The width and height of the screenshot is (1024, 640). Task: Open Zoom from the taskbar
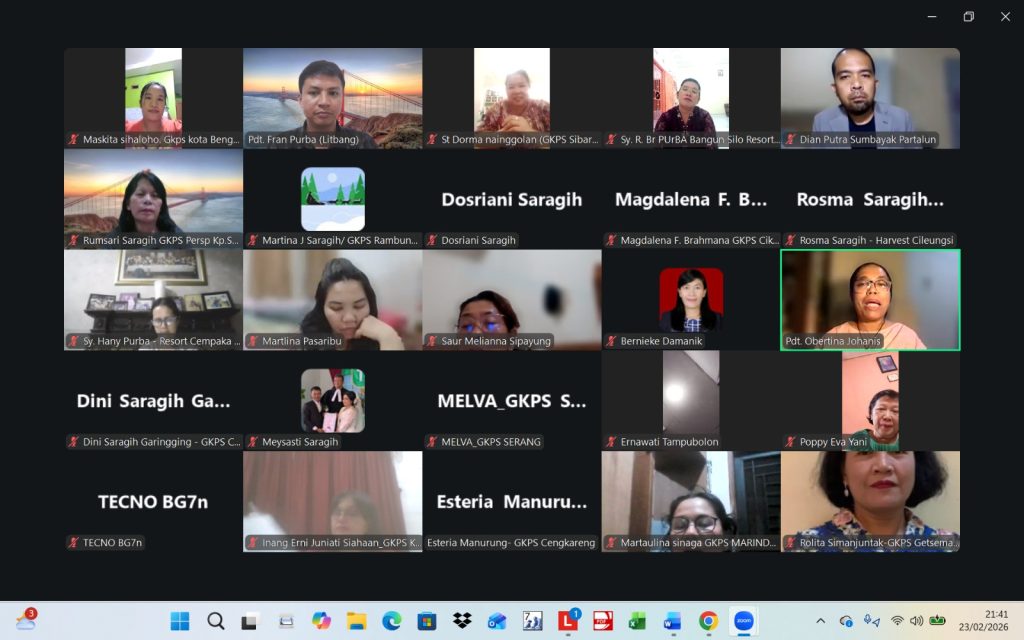[x=743, y=621]
